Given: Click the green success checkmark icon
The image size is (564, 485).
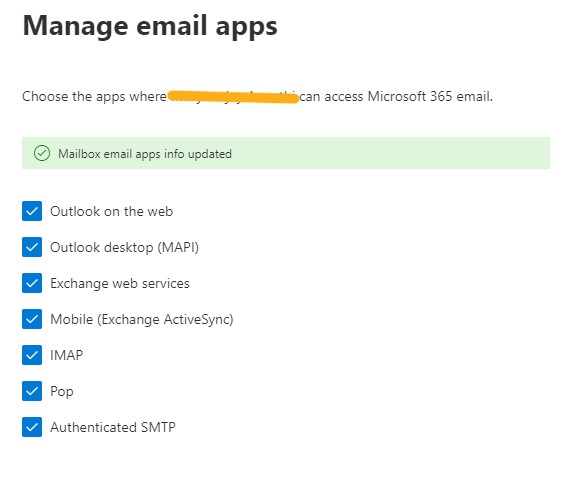Looking at the screenshot, I should (x=42, y=153).
